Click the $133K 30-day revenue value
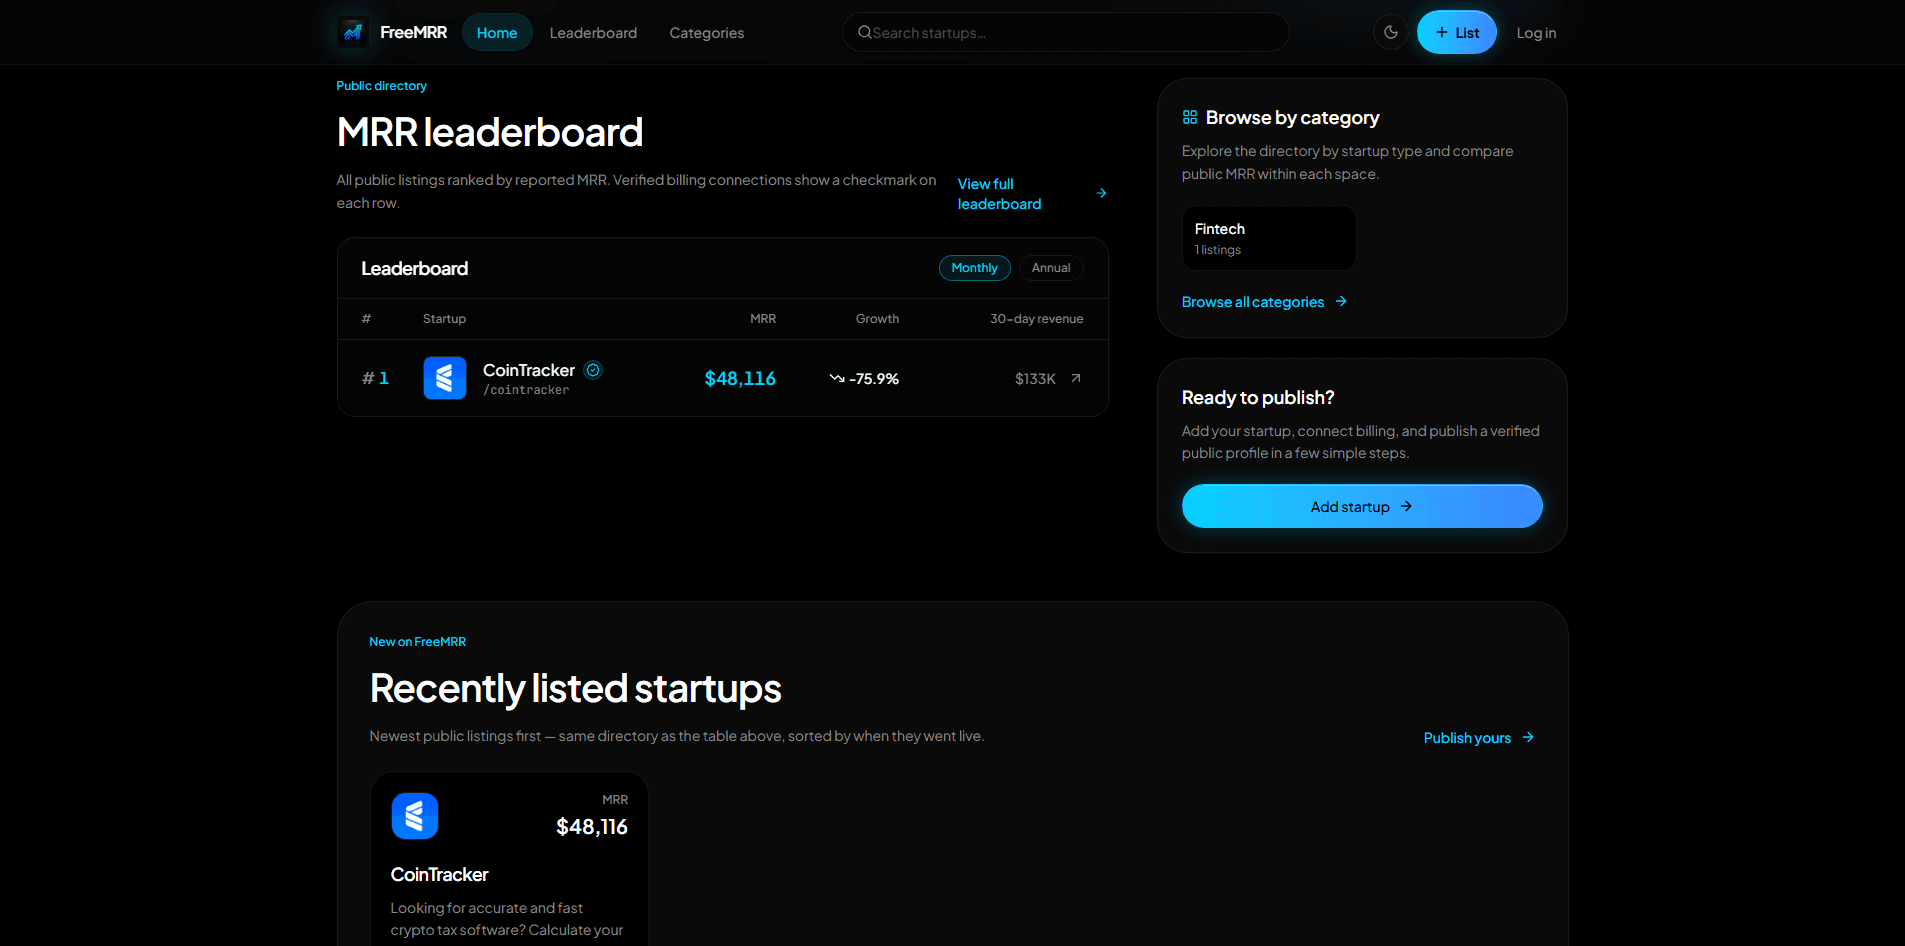Image resolution: width=1905 pixels, height=946 pixels. [1035, 379]
